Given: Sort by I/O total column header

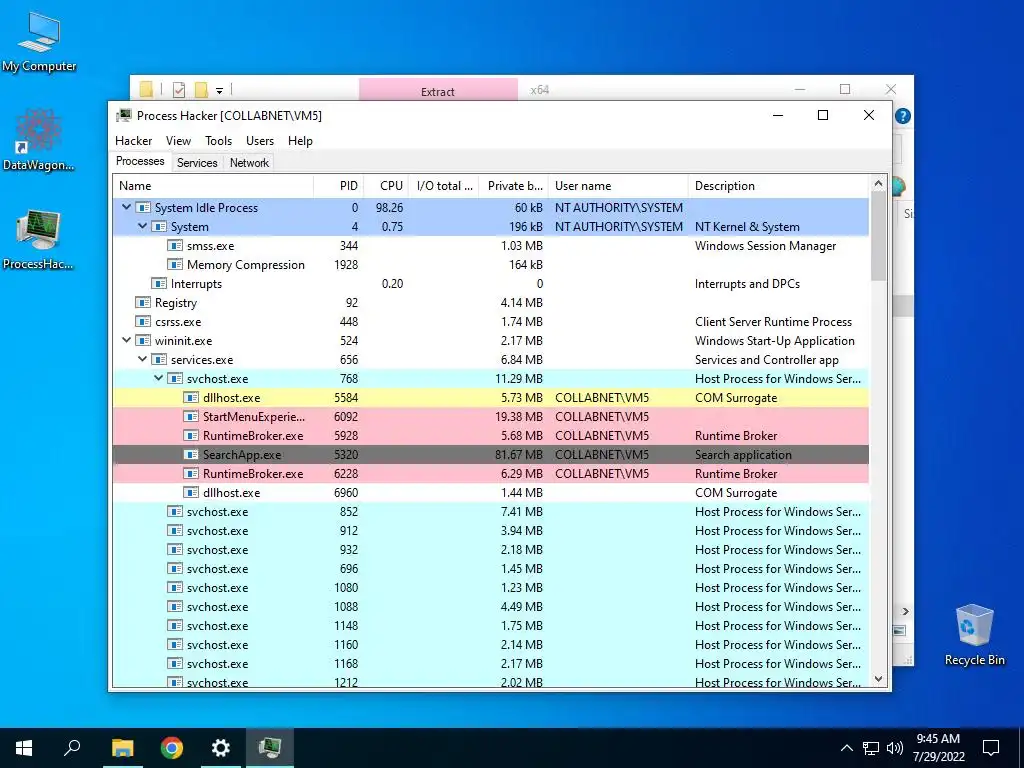Looking at the screenshot, I should [x=443, y=185].
